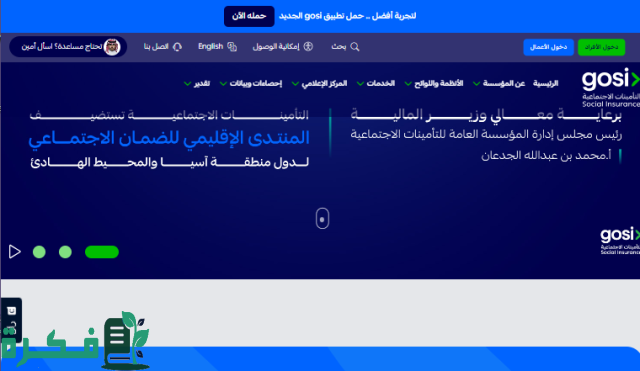Click the gosi logo in navigation bar
The image size is (640, 371).
click(611, 88)
